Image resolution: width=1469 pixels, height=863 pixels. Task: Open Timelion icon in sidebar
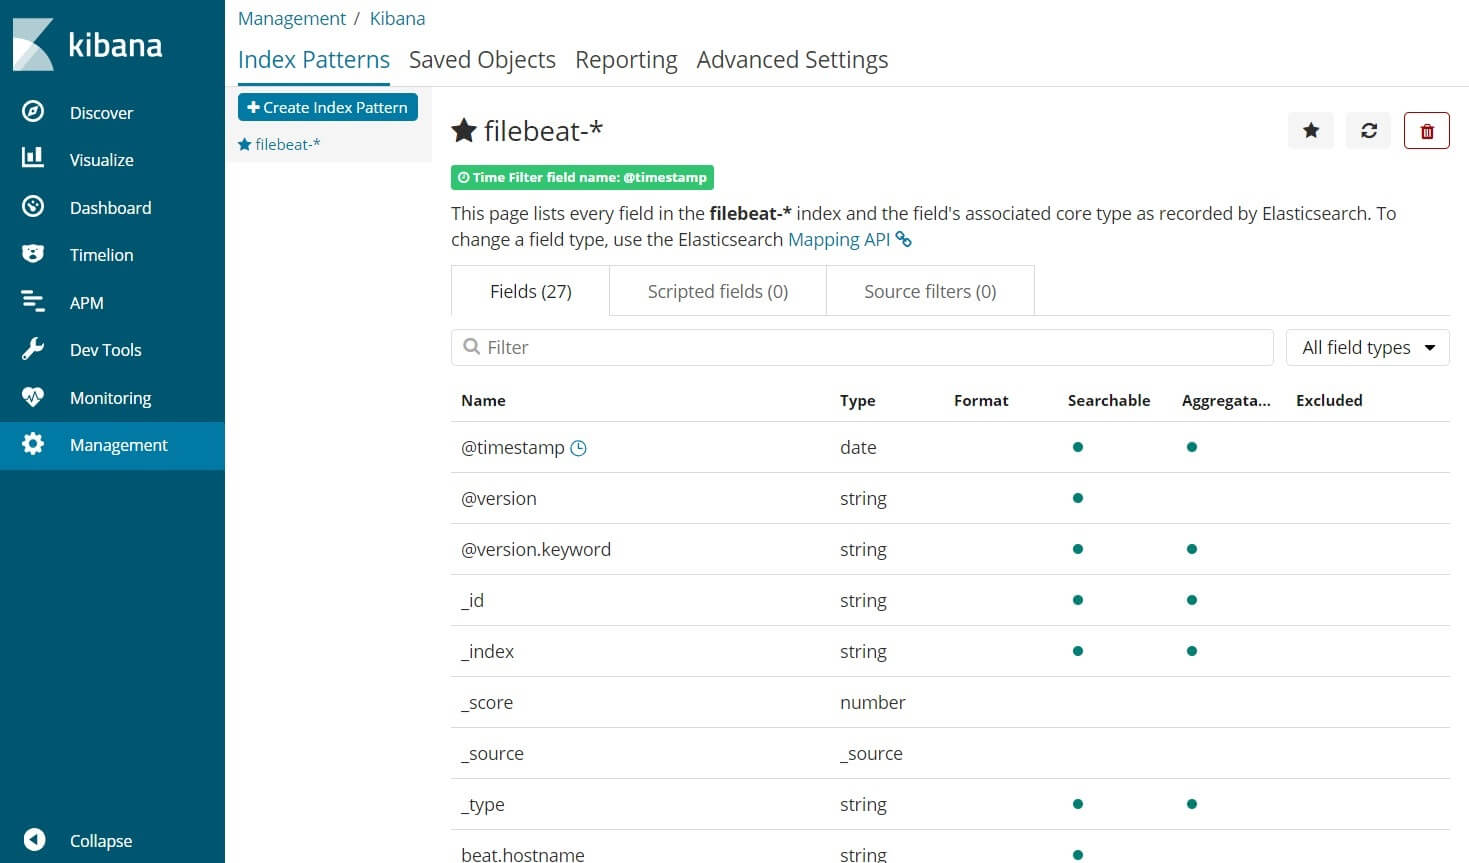[x=33, y=254]
